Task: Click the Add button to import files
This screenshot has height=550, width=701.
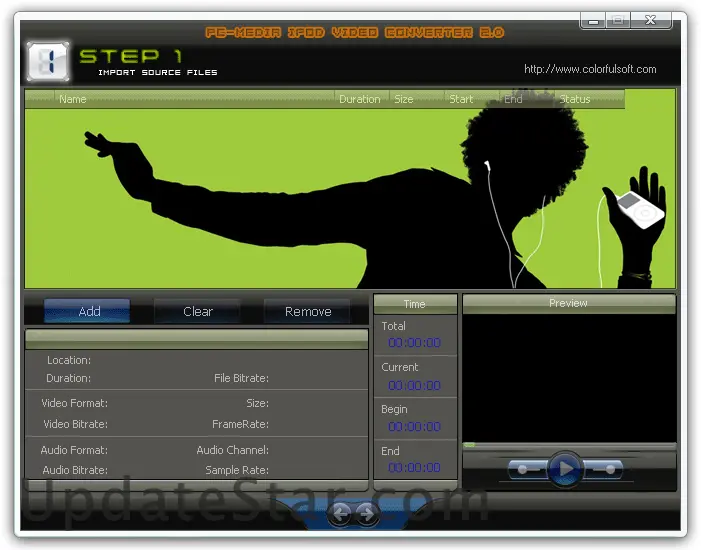Action: click(x=89, y=311)
